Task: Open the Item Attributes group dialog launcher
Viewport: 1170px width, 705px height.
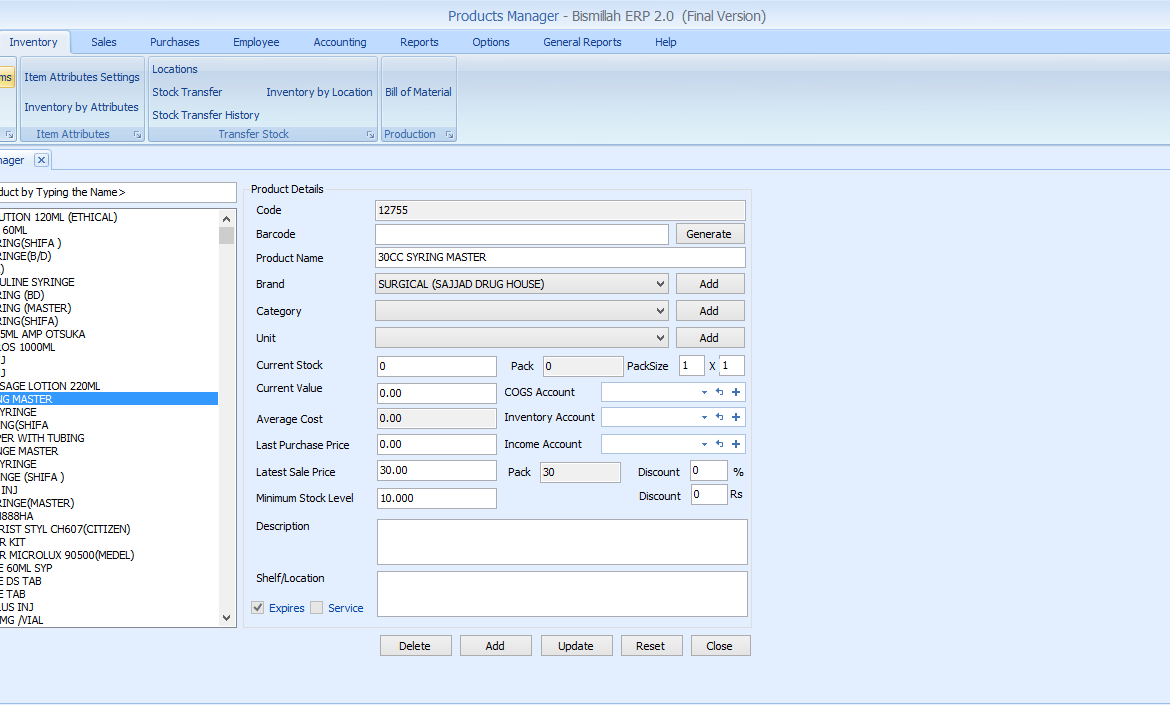Action: (135, 134)
